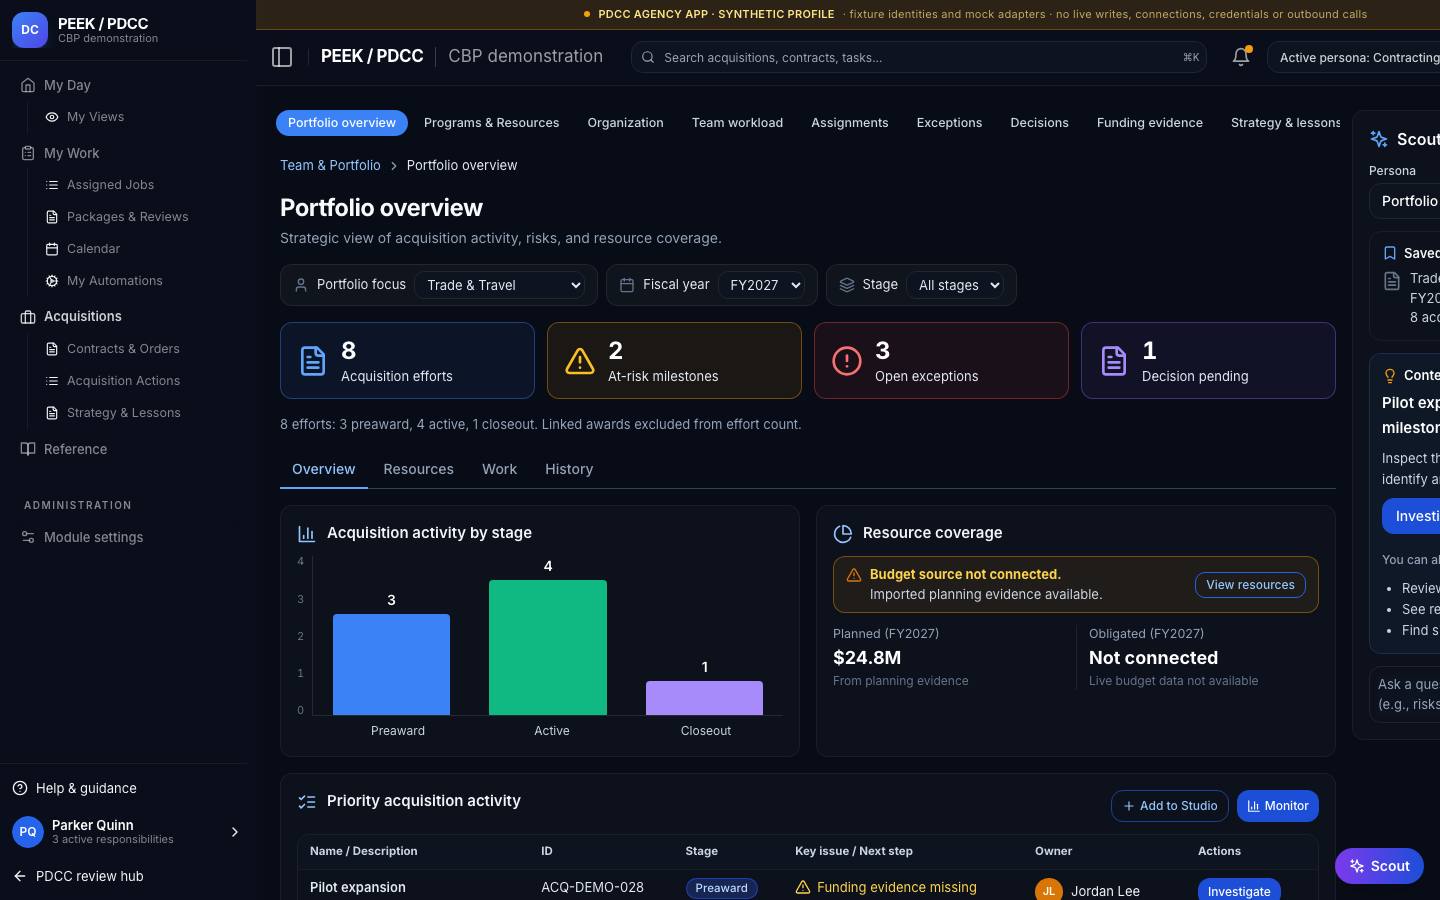Open the At-risk milestones card
Screen dimensions: 1440x900
pyautogui.click(x=674, y=361)
